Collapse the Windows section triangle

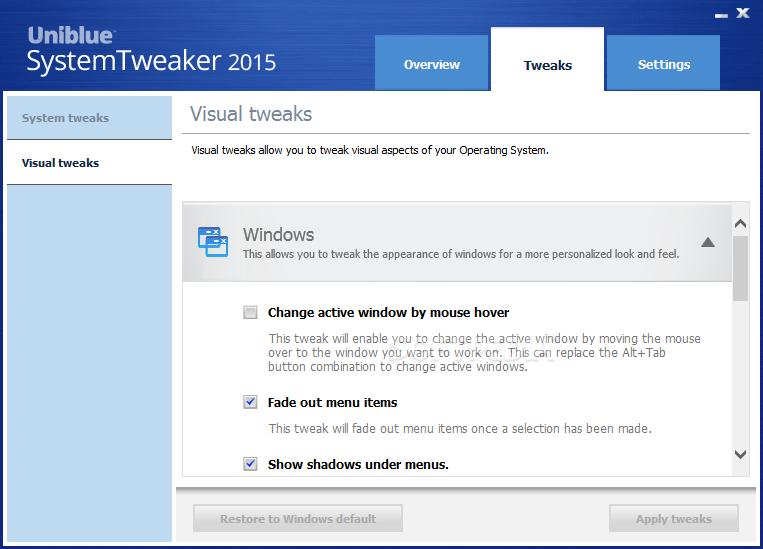tap(708, 242)
